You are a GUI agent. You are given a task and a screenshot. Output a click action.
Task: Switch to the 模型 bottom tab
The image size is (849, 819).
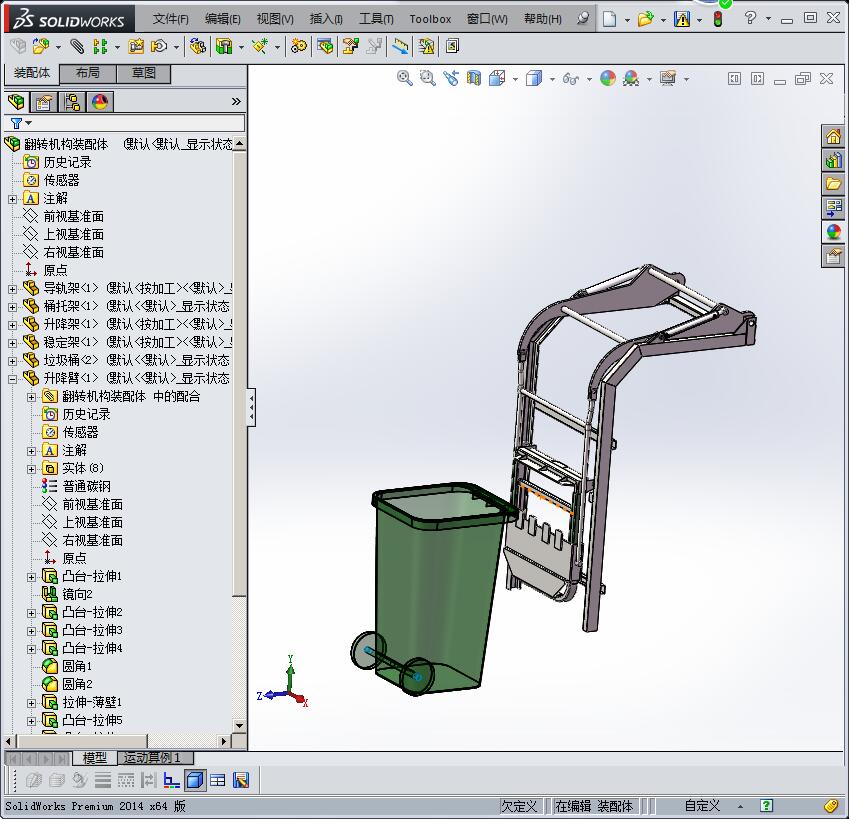point(94,758)
